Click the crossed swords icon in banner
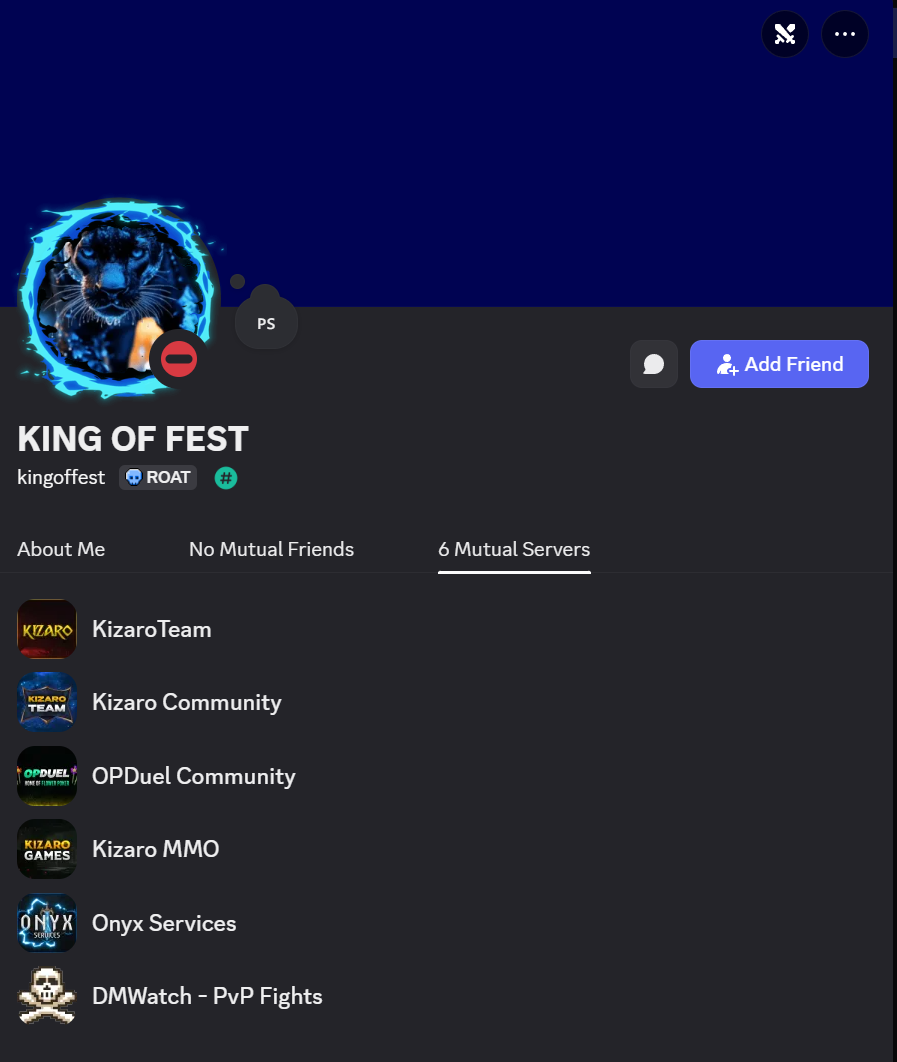897x1062 pixels. coord(785,34)
